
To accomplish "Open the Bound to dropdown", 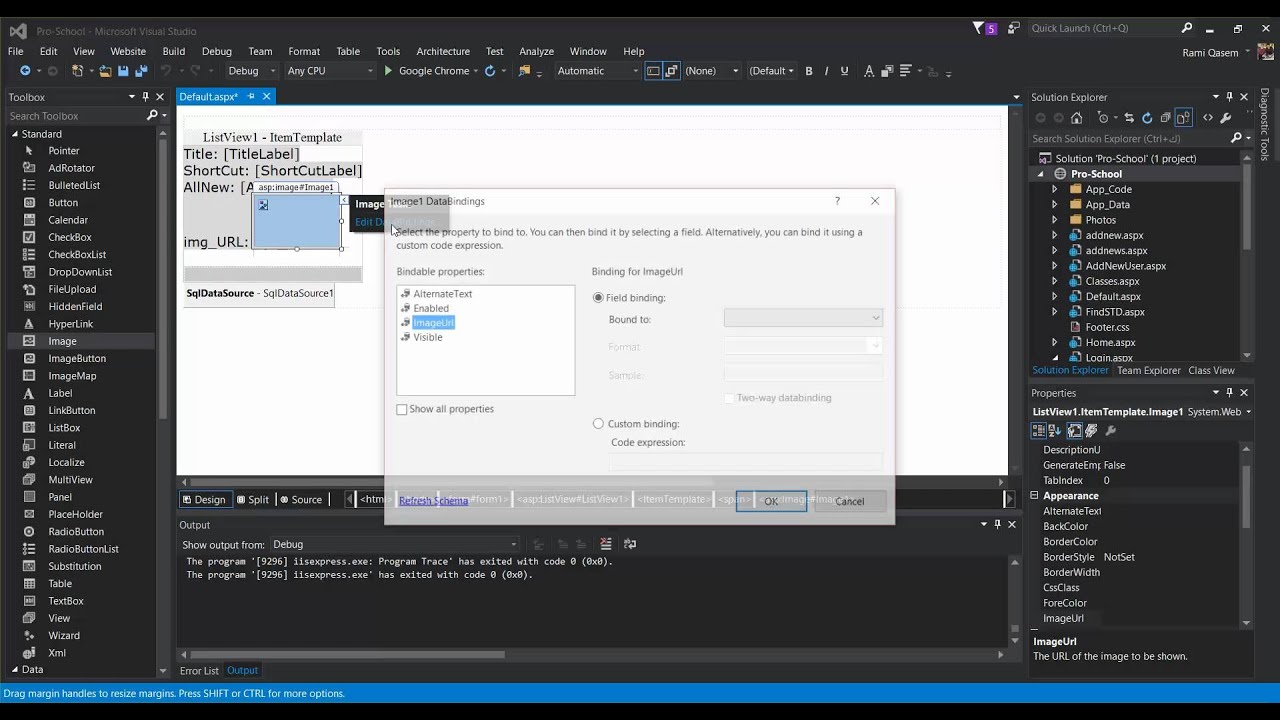I will coord(803,319).
